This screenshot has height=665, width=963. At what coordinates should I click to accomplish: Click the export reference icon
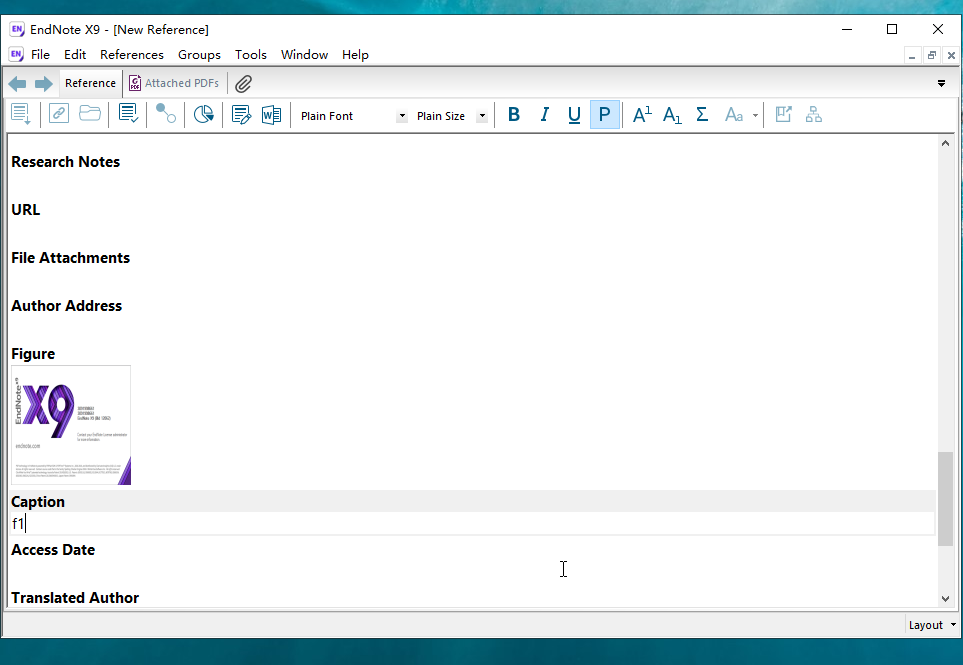tap(784, 115)
